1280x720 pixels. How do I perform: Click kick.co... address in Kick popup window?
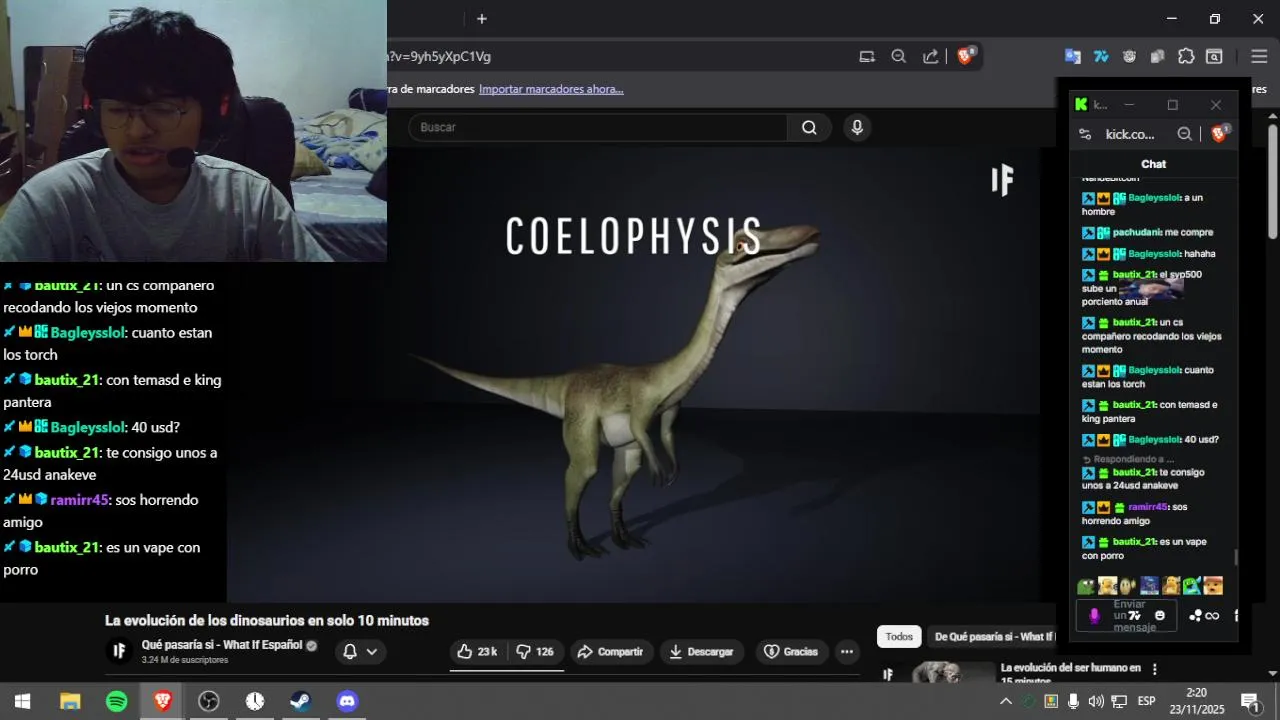tap(1130, 134)
